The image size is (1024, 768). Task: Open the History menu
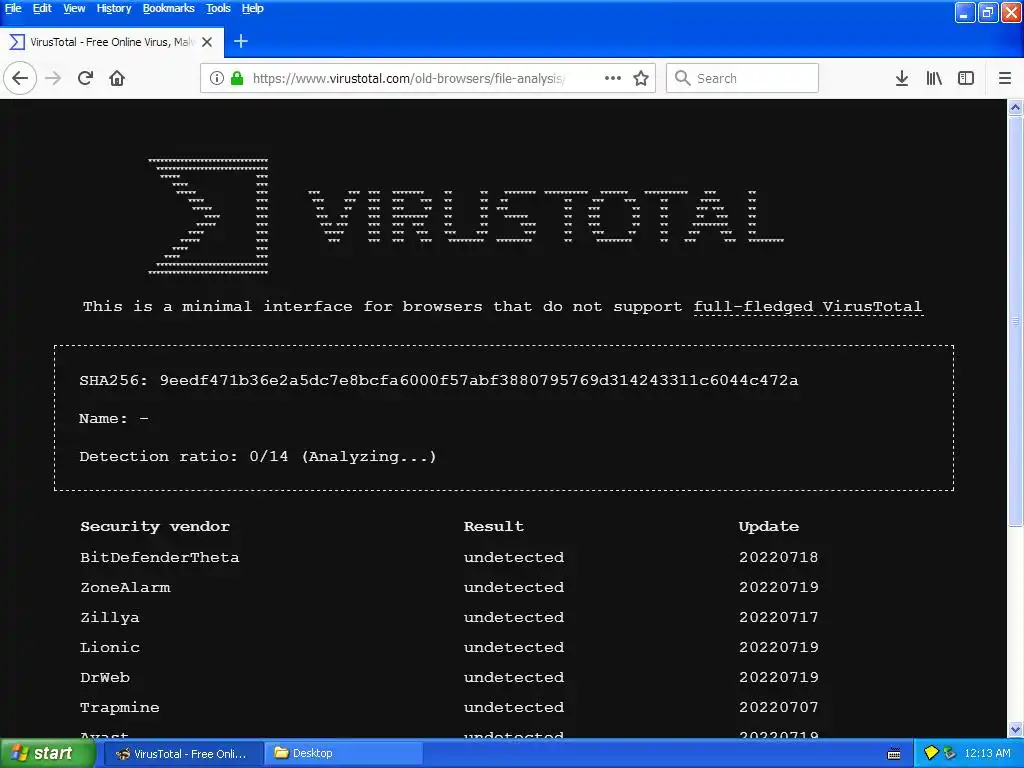(114, 8)
